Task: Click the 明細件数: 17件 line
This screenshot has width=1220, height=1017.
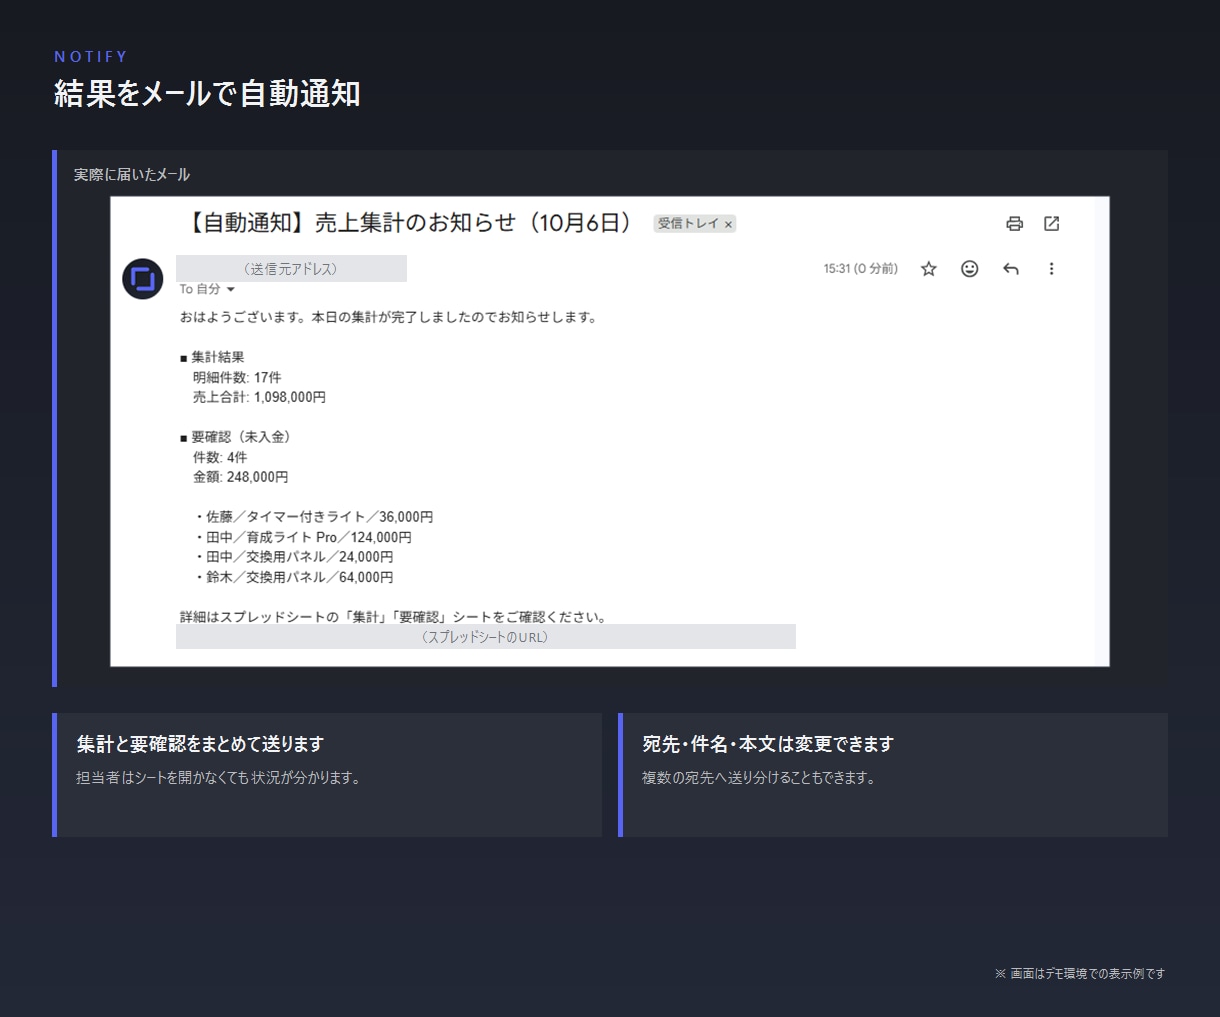Action: 237,377
